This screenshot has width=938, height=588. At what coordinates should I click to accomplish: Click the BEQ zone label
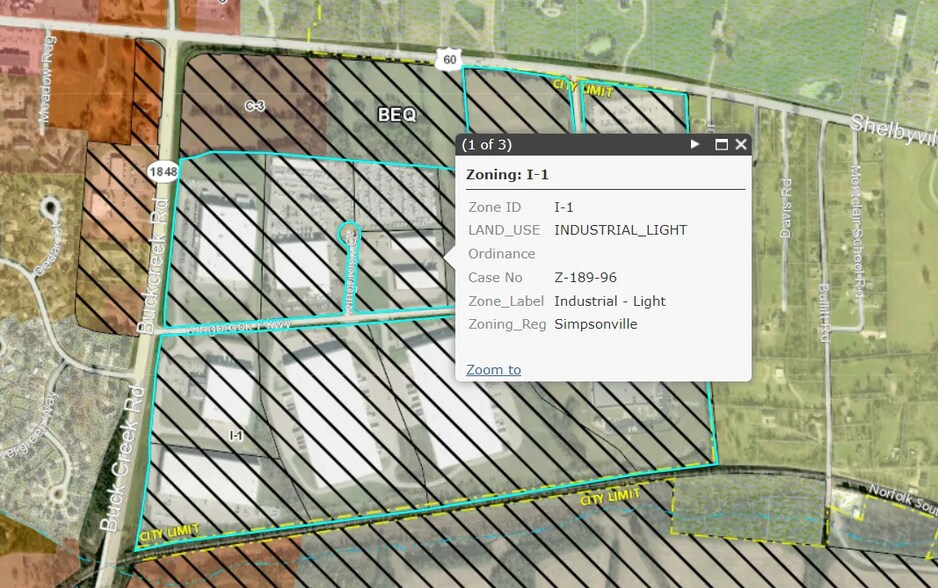coord(396,115)
